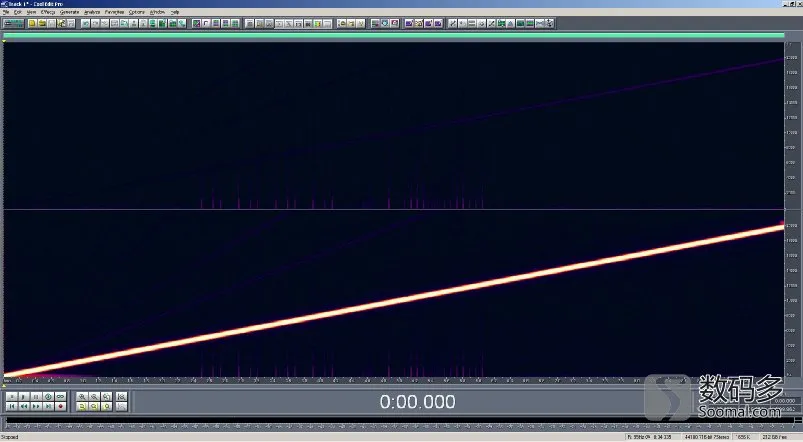Click the Switch to Multitrack View button
The image size is (803, 442).
(13, 23)
